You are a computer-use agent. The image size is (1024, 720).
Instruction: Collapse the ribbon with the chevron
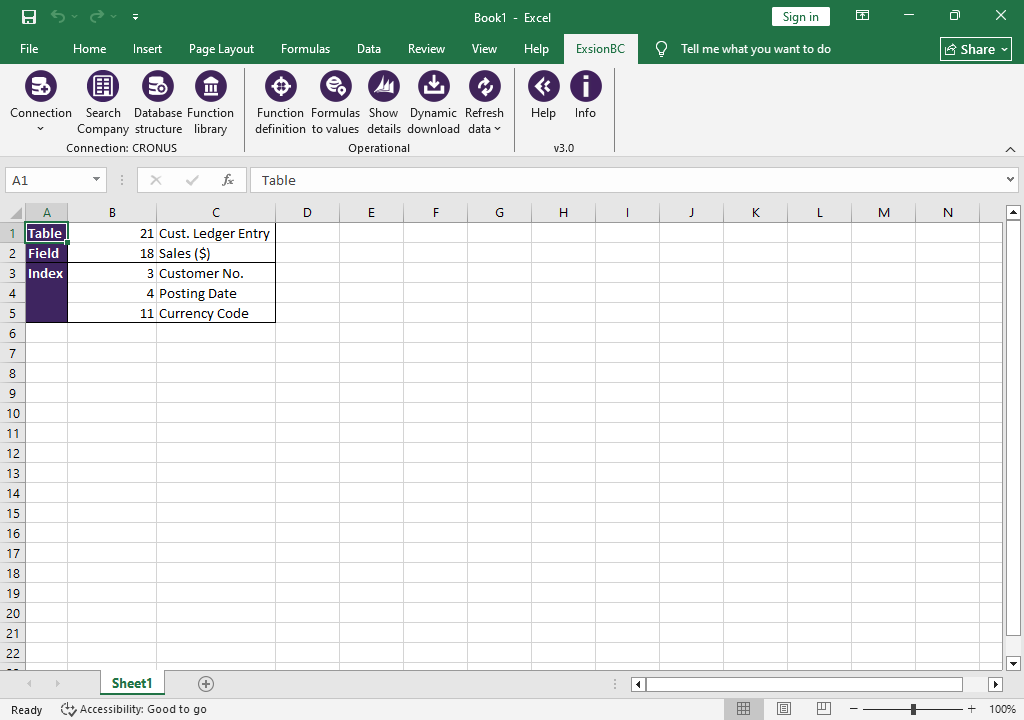click(1010, 150)
